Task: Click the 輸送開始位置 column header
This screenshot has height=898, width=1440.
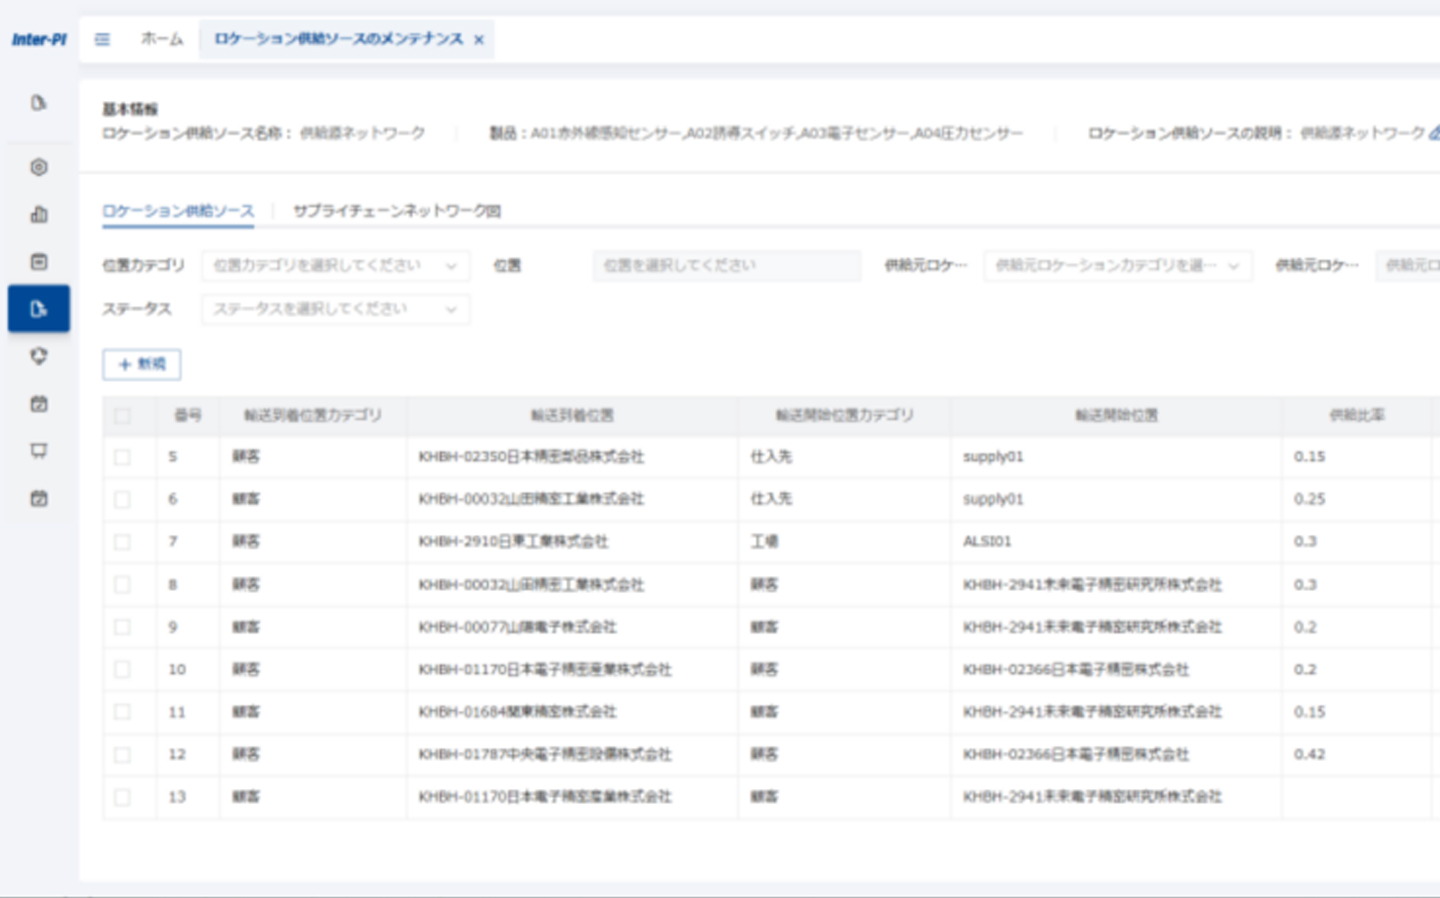Action: click(x=1116, y=415)
